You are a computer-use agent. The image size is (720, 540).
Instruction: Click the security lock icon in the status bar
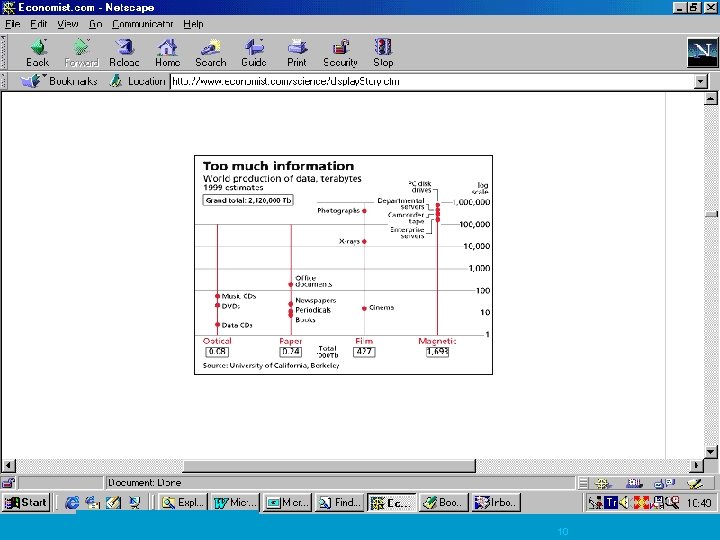click(8, 483)
